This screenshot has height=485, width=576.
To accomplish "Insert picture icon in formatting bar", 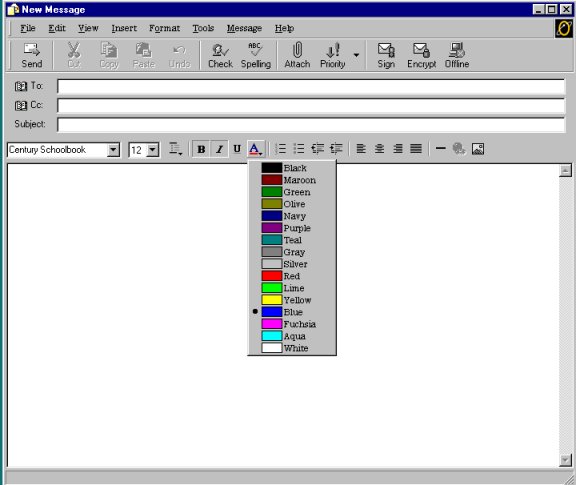I will point(478,149).
